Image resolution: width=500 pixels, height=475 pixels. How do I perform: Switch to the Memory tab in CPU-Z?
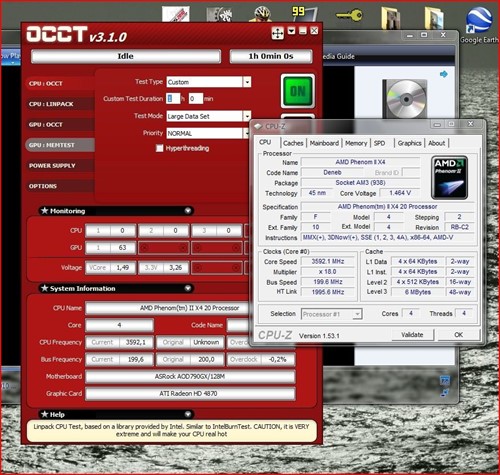[356, 143]
